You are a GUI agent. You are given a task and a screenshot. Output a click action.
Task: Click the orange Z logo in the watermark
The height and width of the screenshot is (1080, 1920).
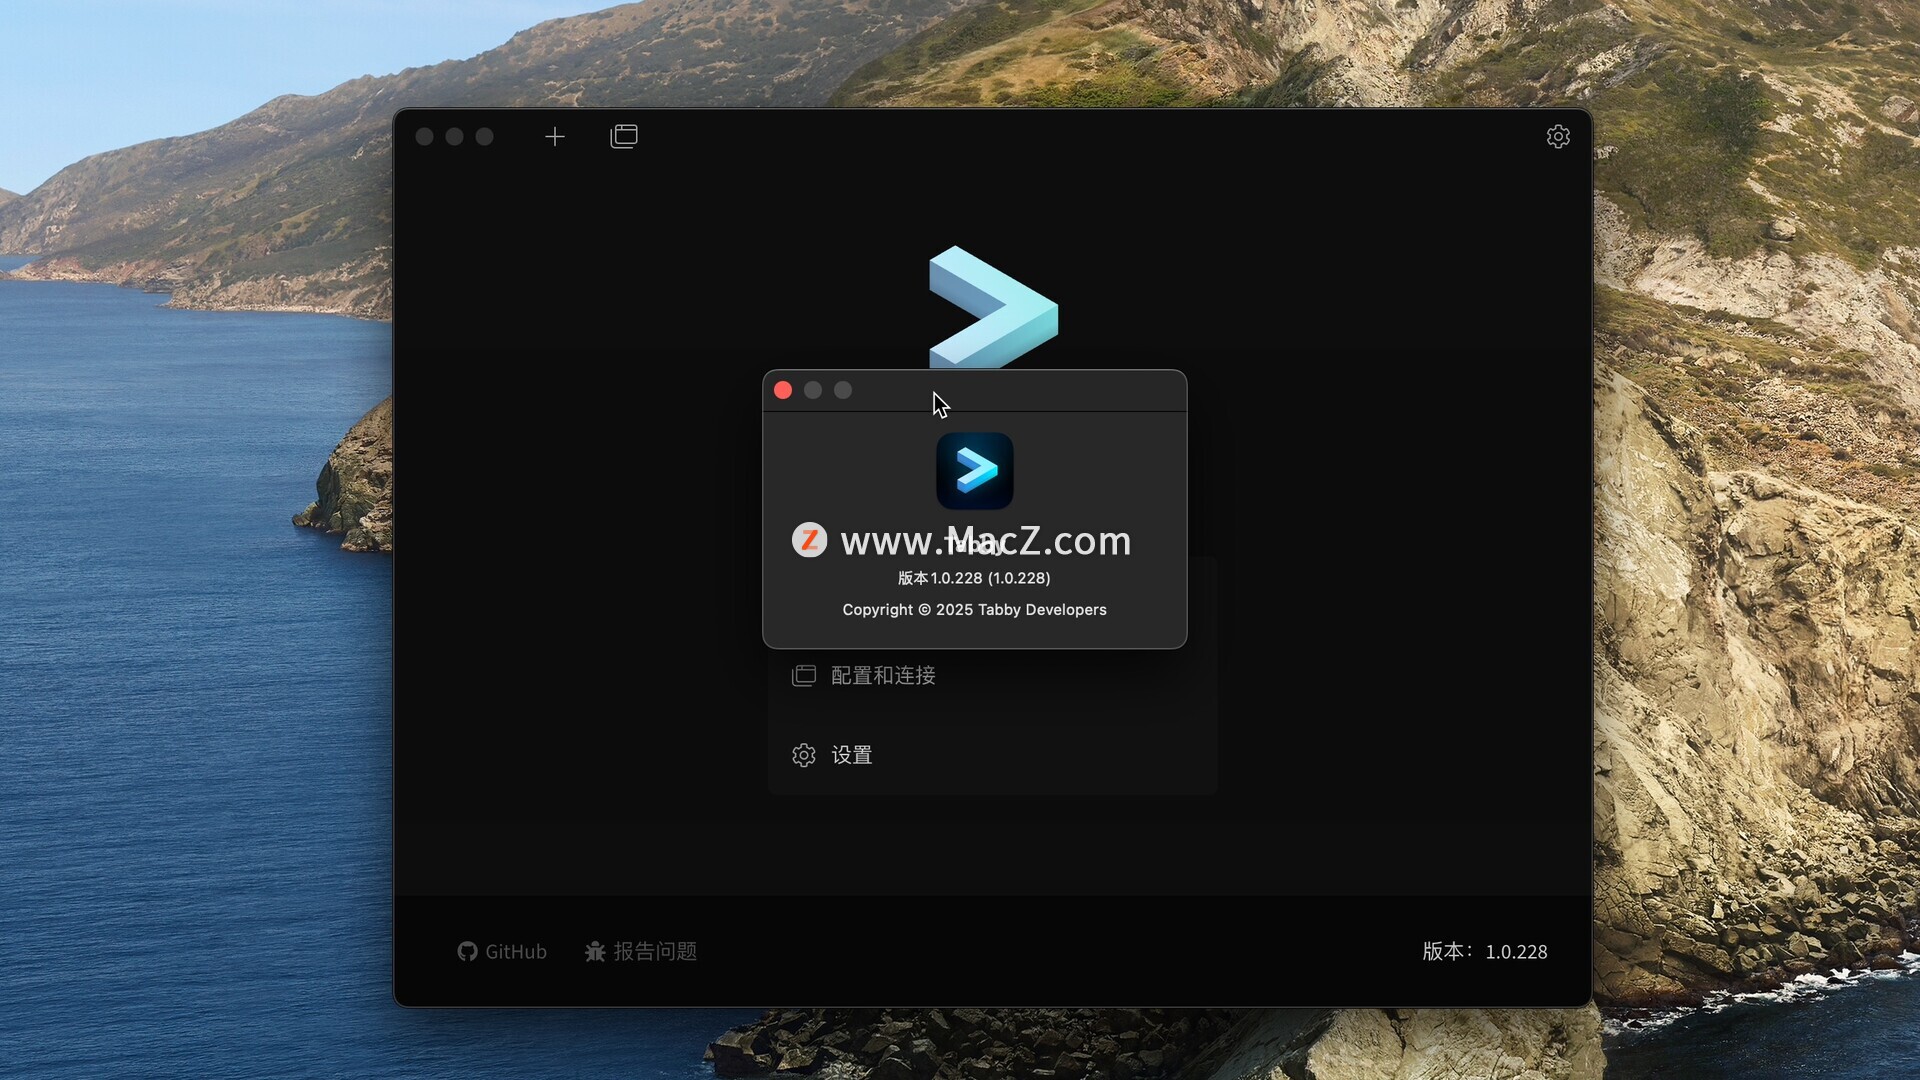pyautogui.click(x=809, y=540)
